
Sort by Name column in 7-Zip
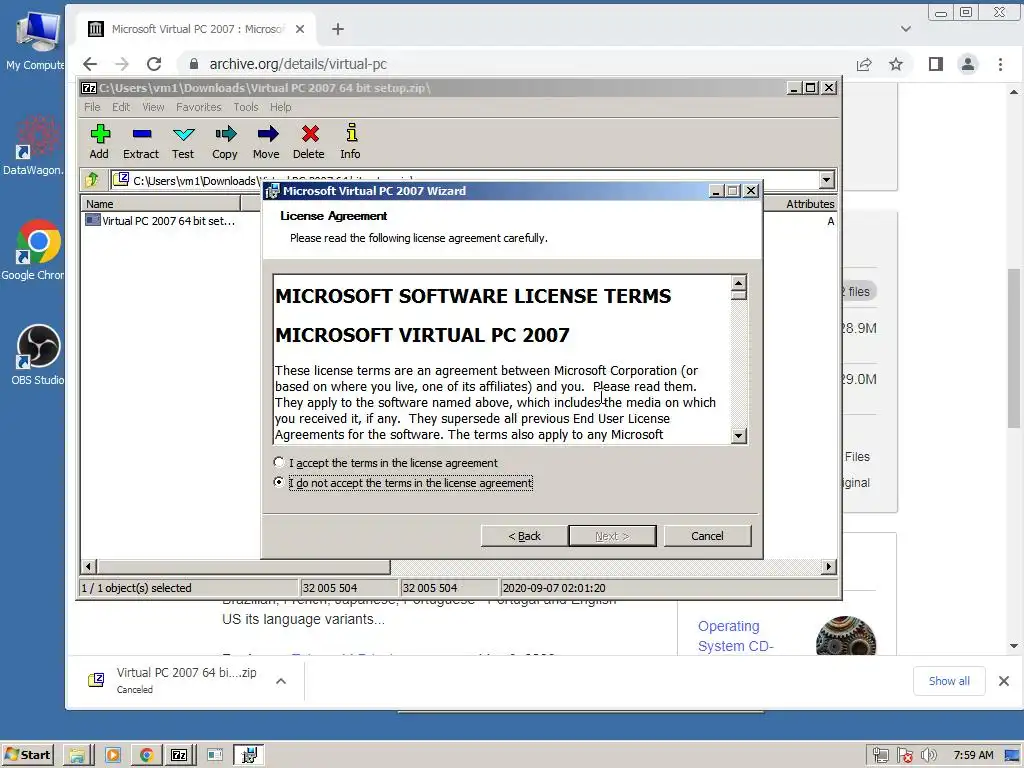(x=161, y=204)
